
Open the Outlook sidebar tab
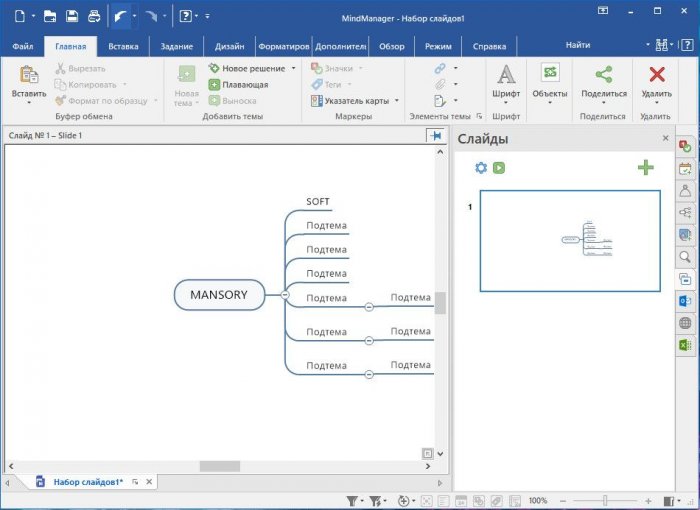685,301
